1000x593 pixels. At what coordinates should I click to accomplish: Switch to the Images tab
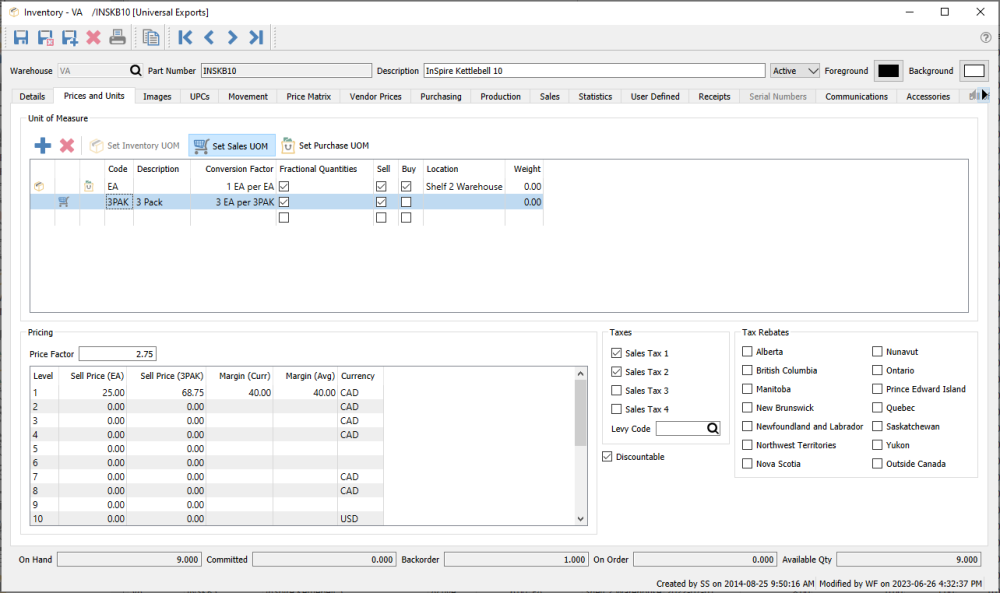[x=157, y=96]
